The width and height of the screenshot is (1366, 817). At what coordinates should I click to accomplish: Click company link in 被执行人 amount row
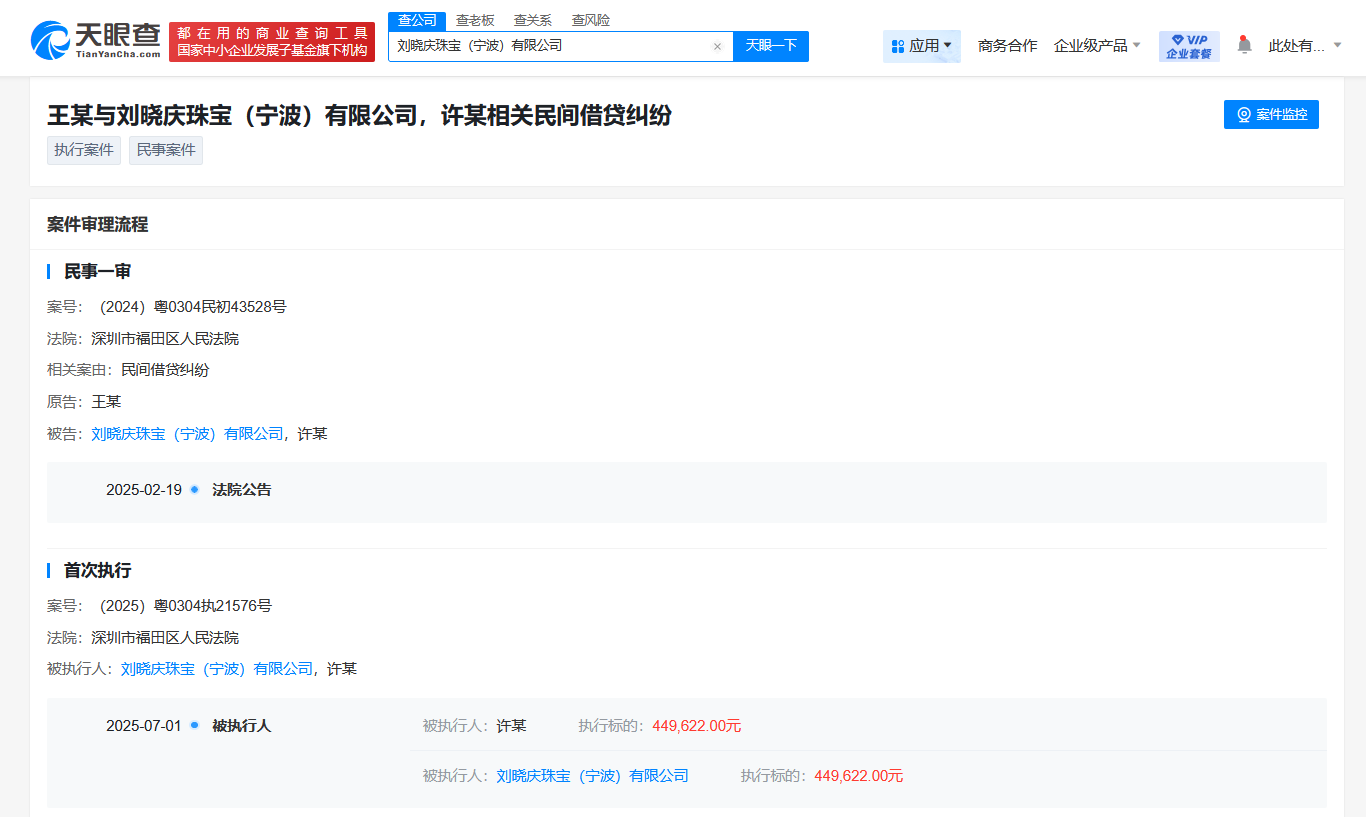coord(592,776)
